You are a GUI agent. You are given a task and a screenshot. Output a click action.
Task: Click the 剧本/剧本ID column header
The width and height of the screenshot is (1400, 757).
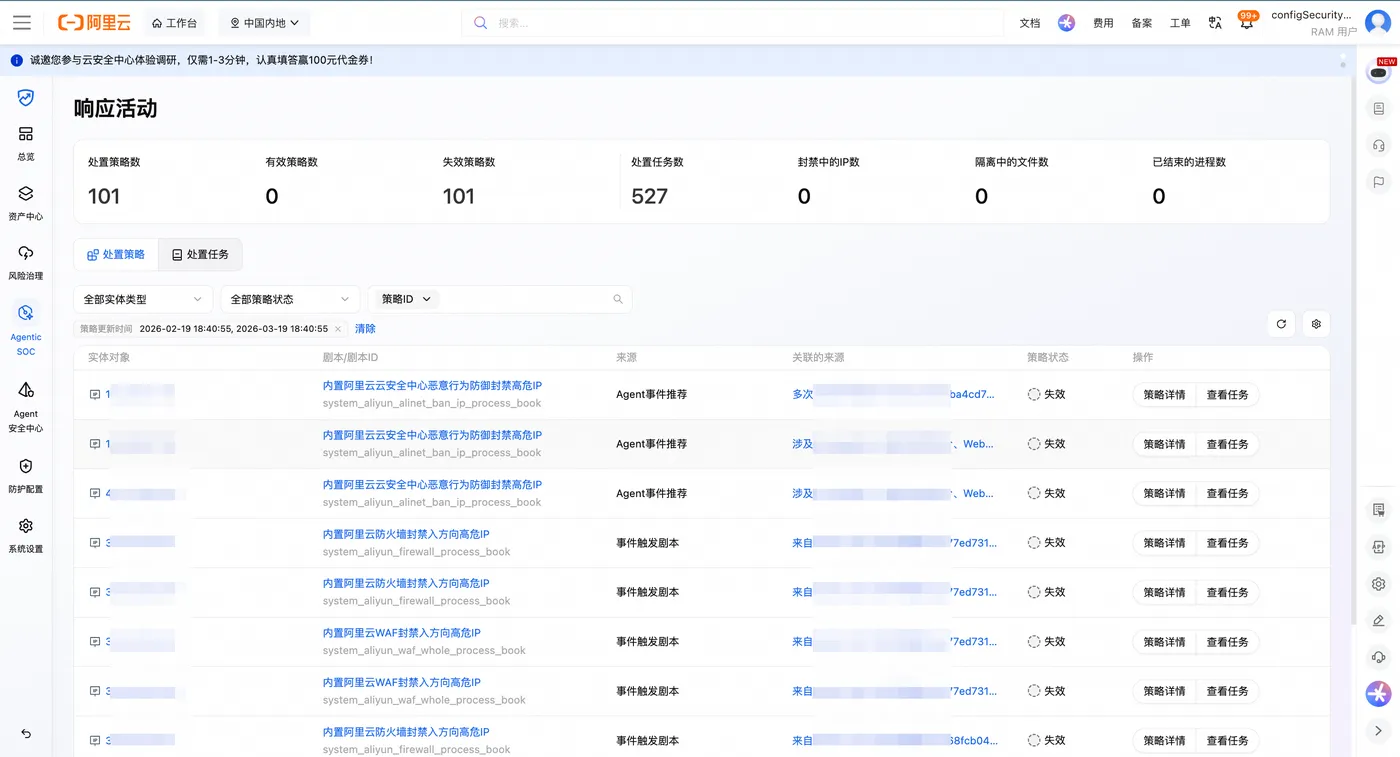[x=350, y=357]
